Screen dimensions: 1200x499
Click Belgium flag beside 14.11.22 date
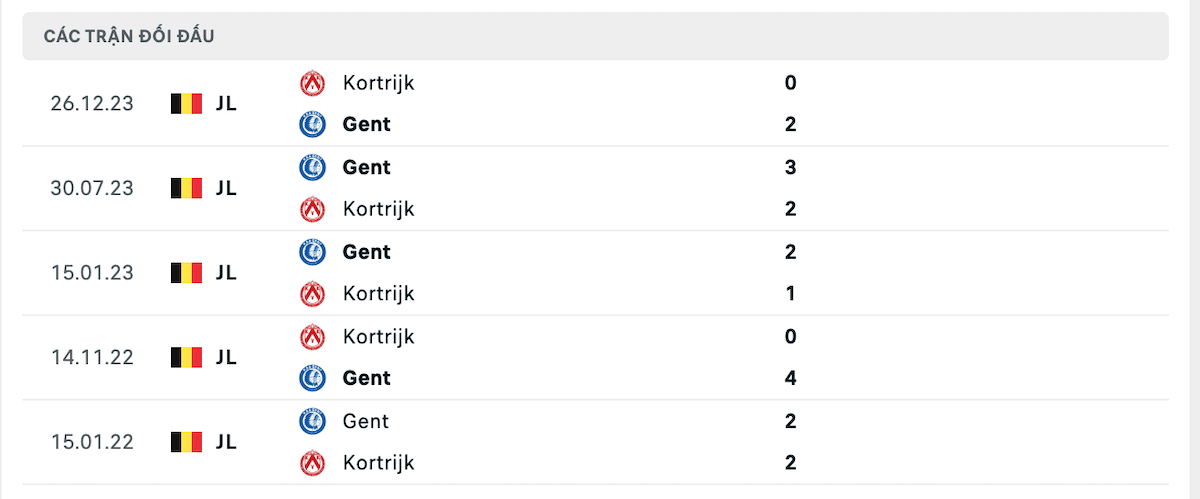click(186, 357)
